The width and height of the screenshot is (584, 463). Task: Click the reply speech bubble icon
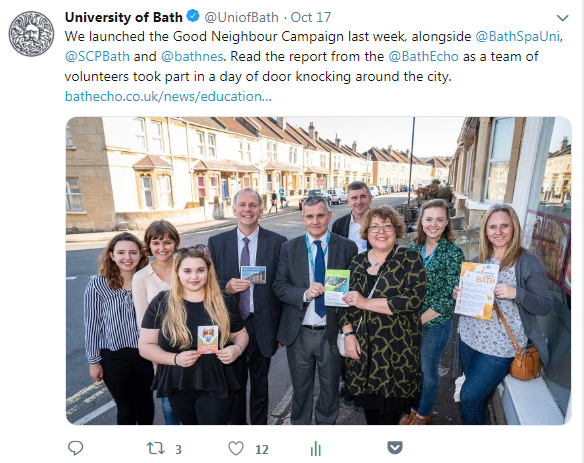[x=75, y=448]
